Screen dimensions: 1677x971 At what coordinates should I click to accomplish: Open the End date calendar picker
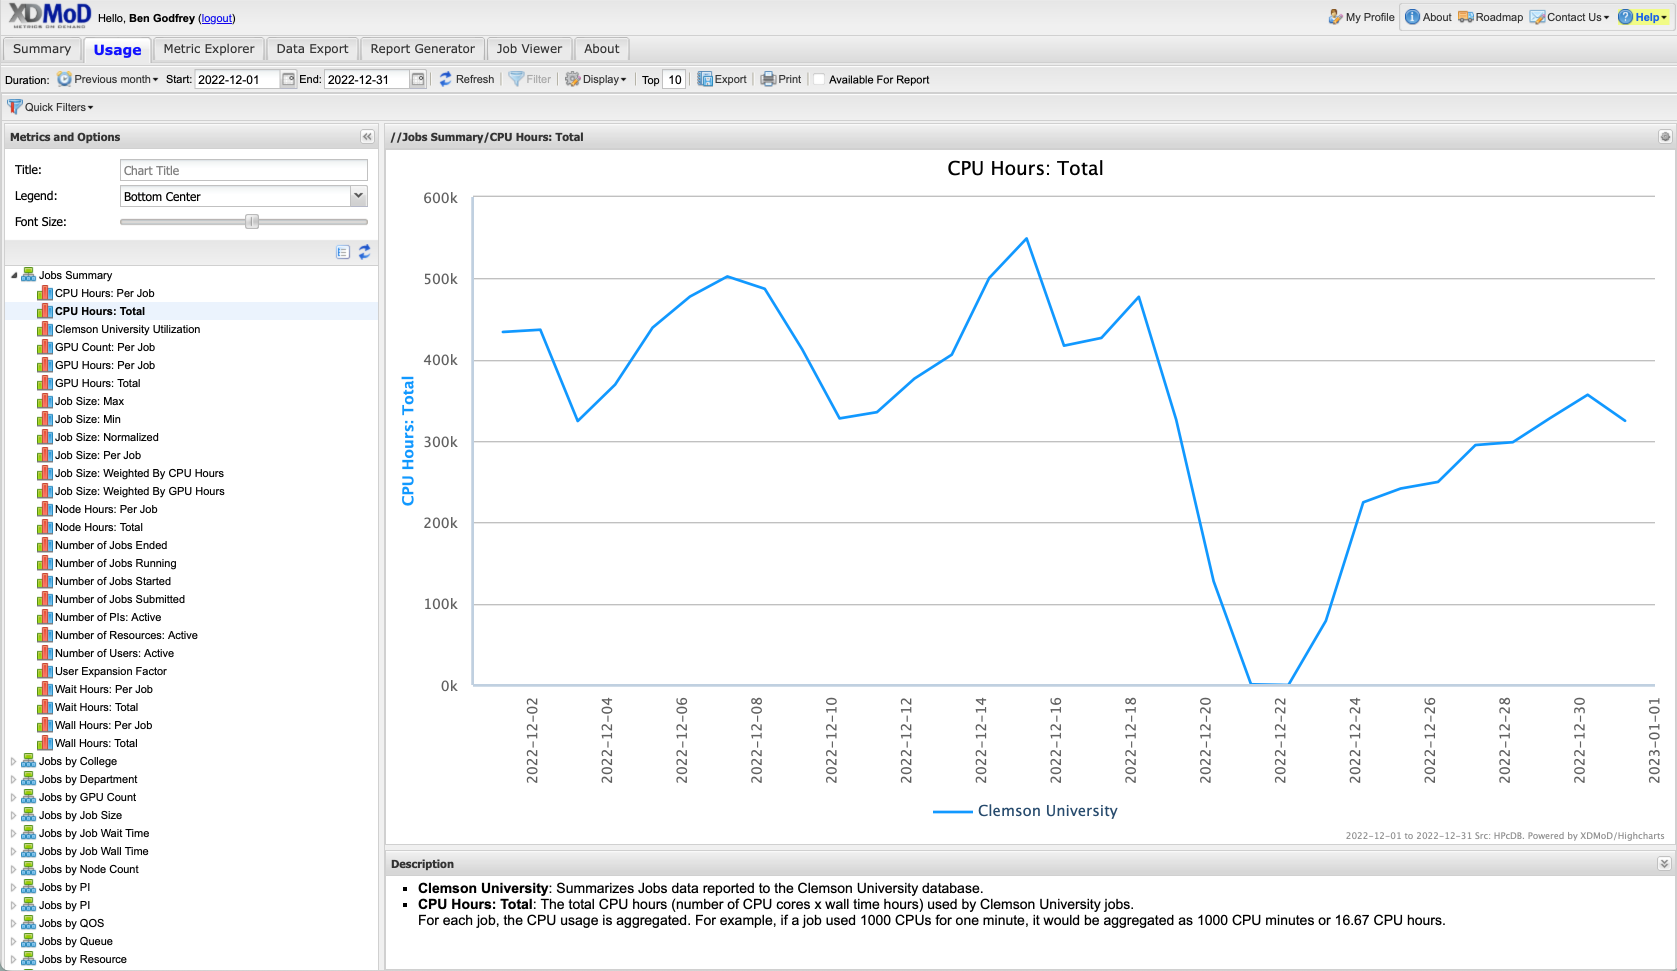(418, 79)
